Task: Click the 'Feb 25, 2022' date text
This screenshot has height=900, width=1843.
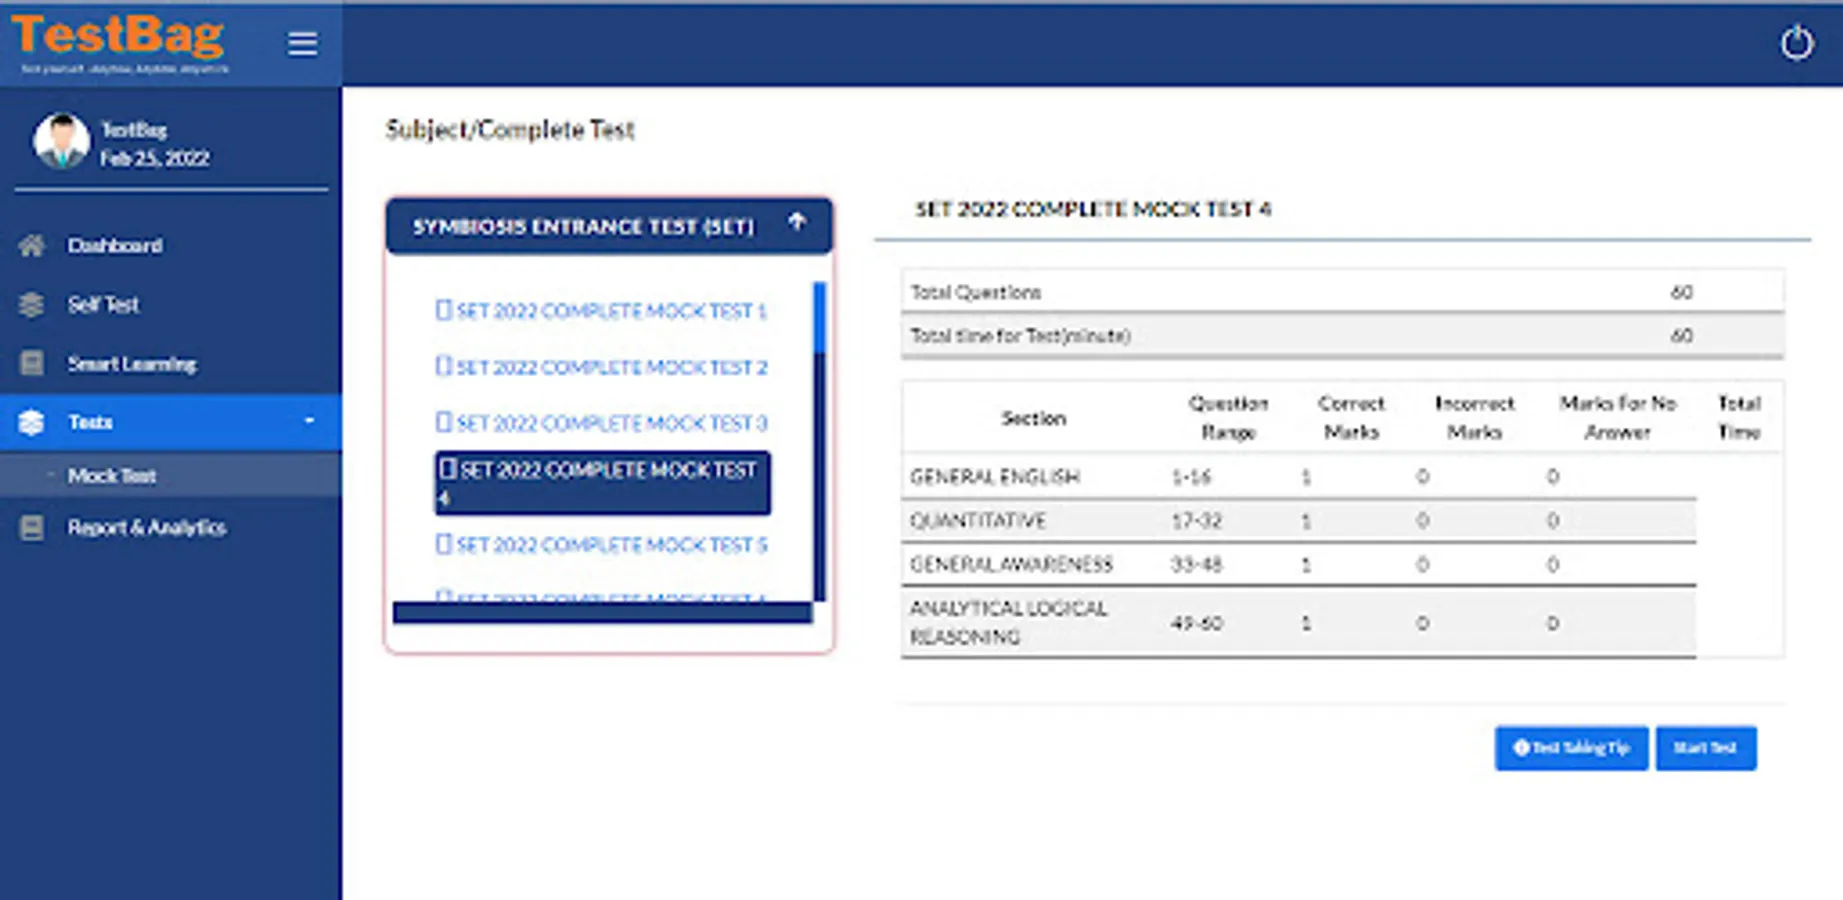Action: click(155, 158)
